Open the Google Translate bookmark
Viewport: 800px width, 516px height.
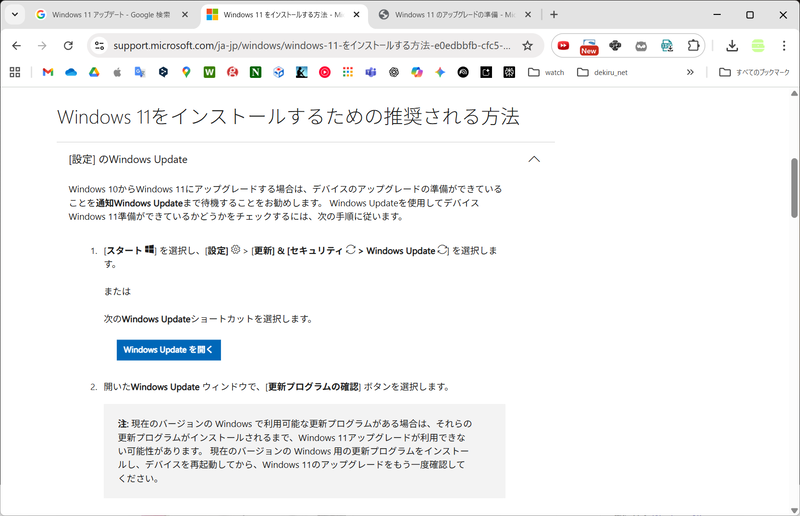click(140, 72)
